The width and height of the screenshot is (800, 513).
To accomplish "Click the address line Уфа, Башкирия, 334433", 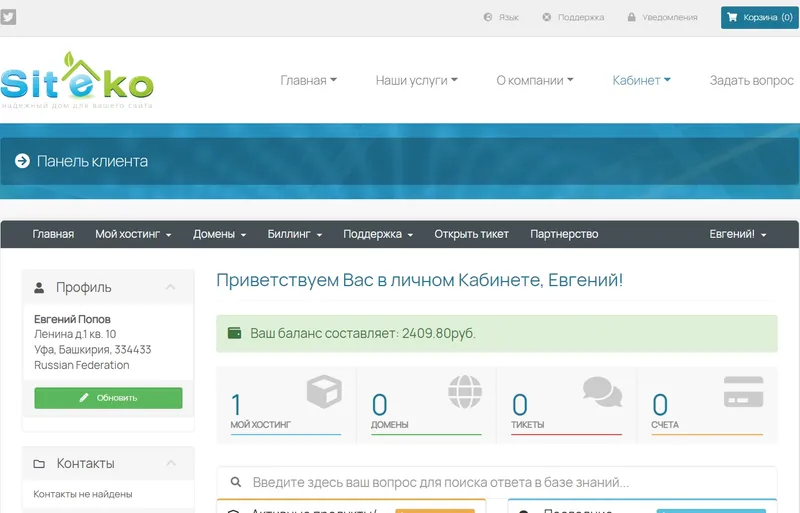I will click(93, 350).
